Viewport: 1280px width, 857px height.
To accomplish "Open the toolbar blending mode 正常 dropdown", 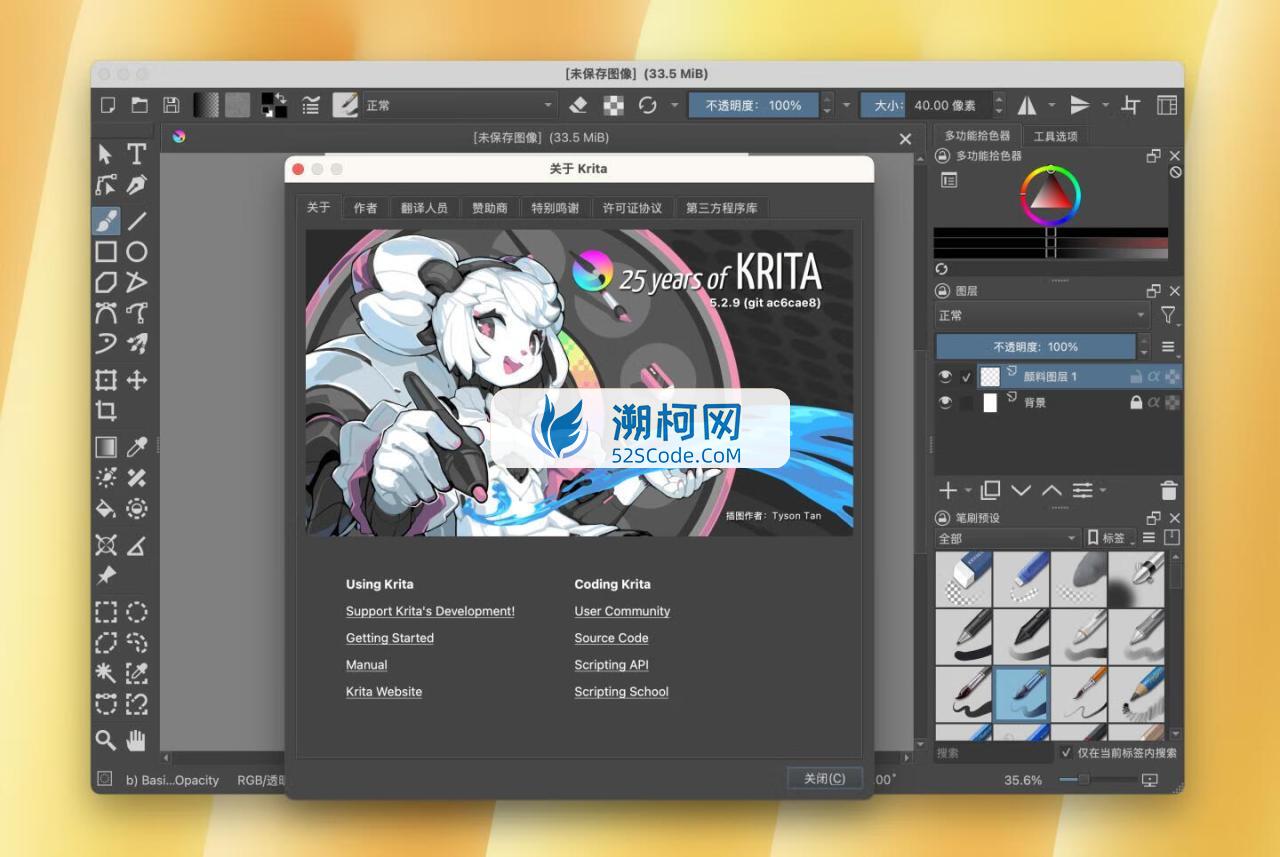I will (460, 105).
